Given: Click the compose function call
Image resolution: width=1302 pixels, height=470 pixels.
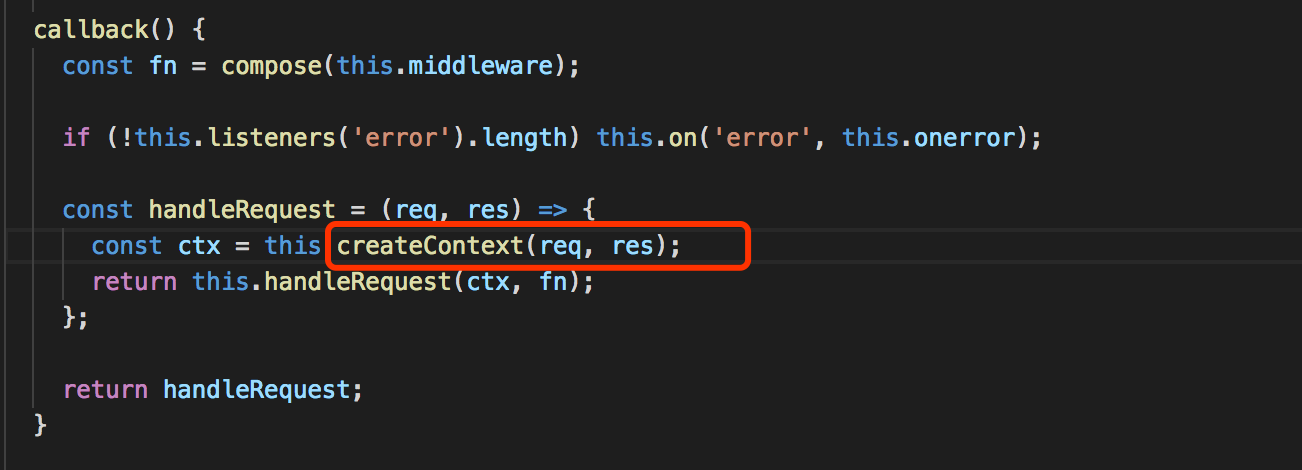Looking at the screenshot, I should [279, 66].
